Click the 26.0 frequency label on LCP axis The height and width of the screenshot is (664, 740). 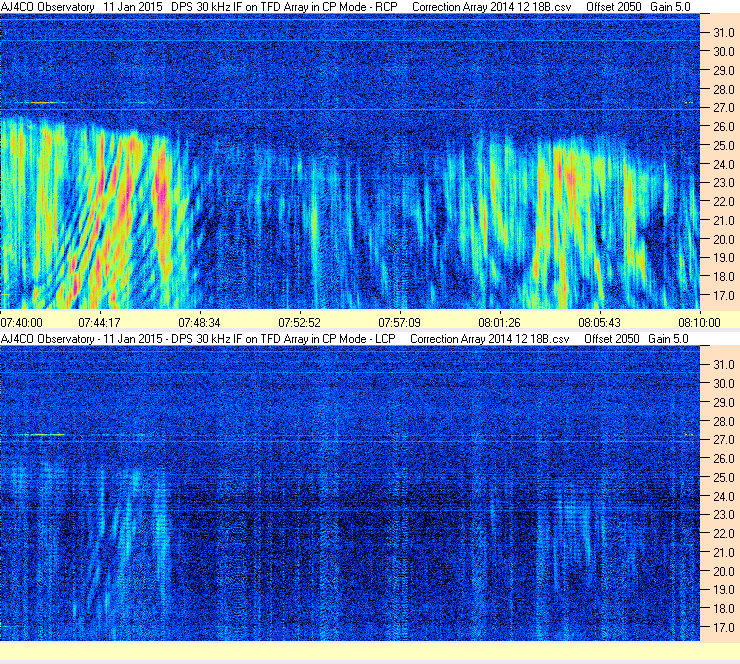tap(723, 459)
